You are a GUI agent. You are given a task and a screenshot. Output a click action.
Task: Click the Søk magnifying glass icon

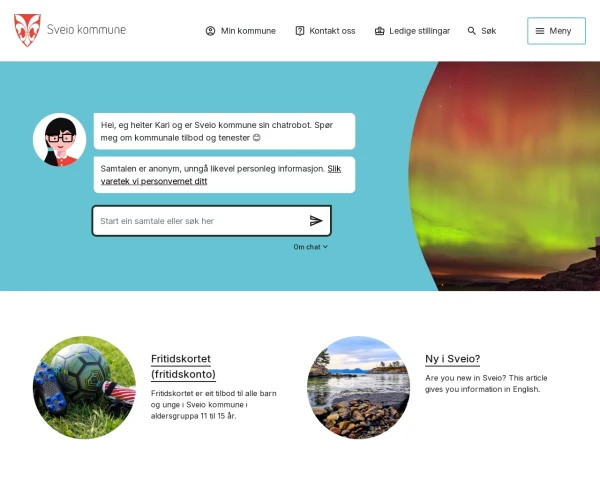(472, 31)
